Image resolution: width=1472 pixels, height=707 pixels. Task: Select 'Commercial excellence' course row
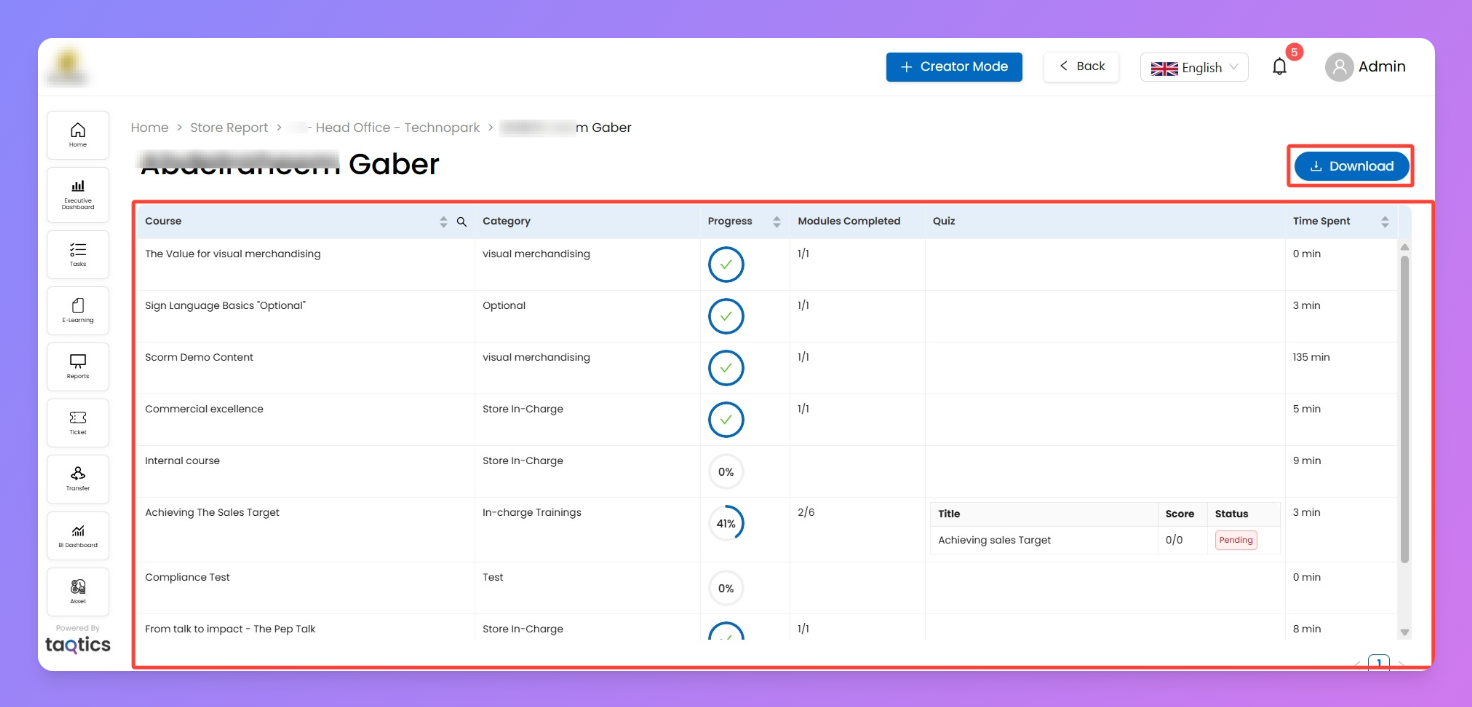click(x=204, y=409)
